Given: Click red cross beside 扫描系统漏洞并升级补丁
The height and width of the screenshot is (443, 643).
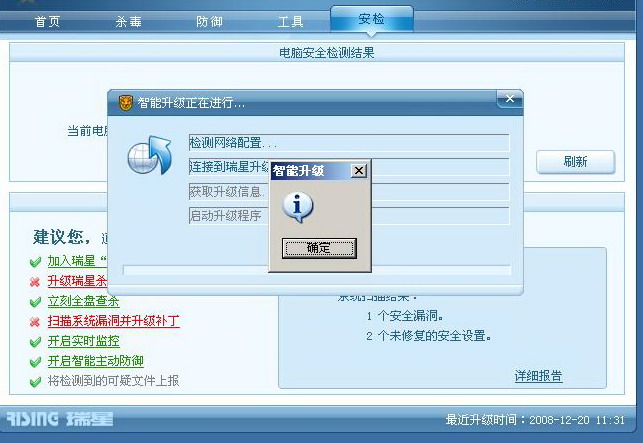Looking at the screenshot, I should coord(35,322).
